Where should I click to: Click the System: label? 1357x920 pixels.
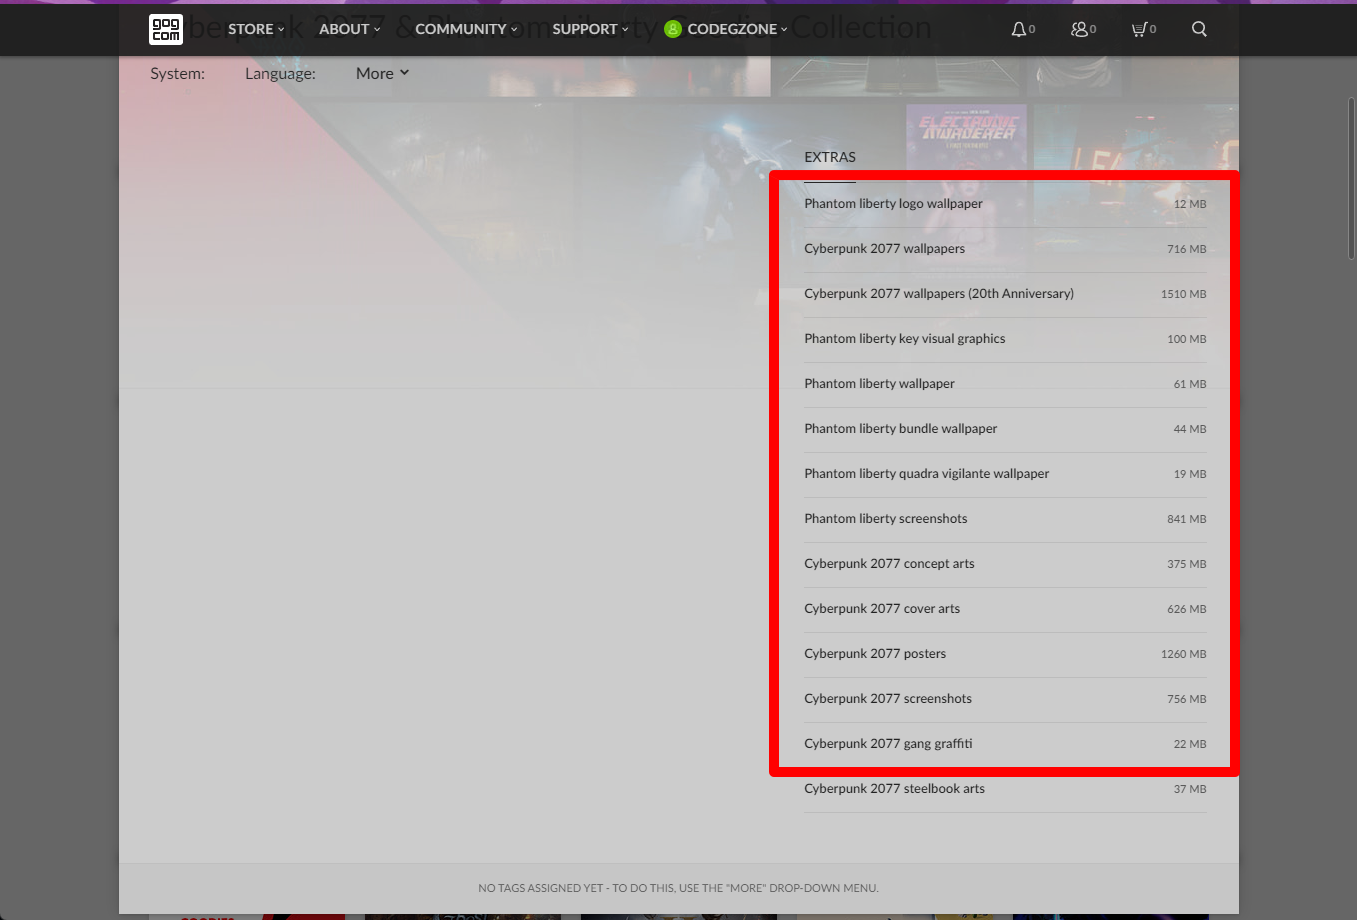coord(177,73)
